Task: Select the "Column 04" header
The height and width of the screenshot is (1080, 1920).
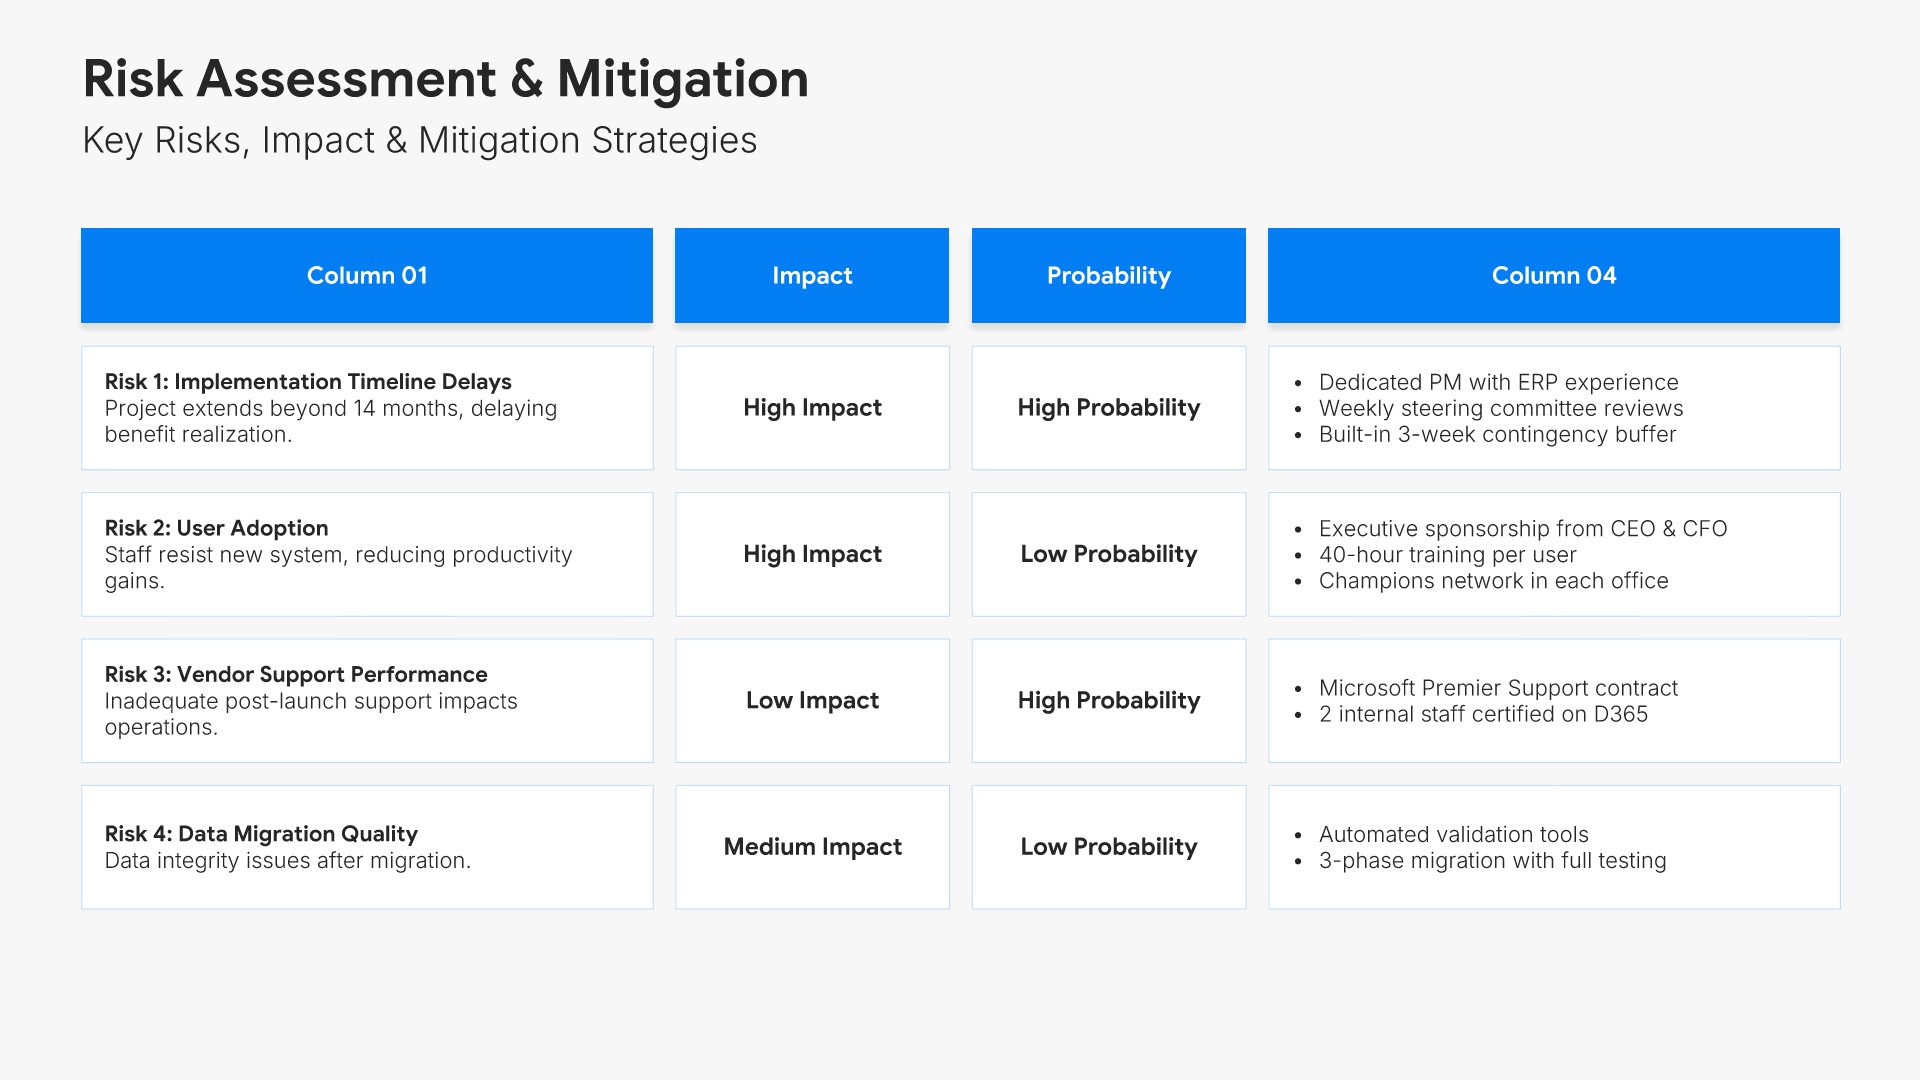Action: point(1553,276)
